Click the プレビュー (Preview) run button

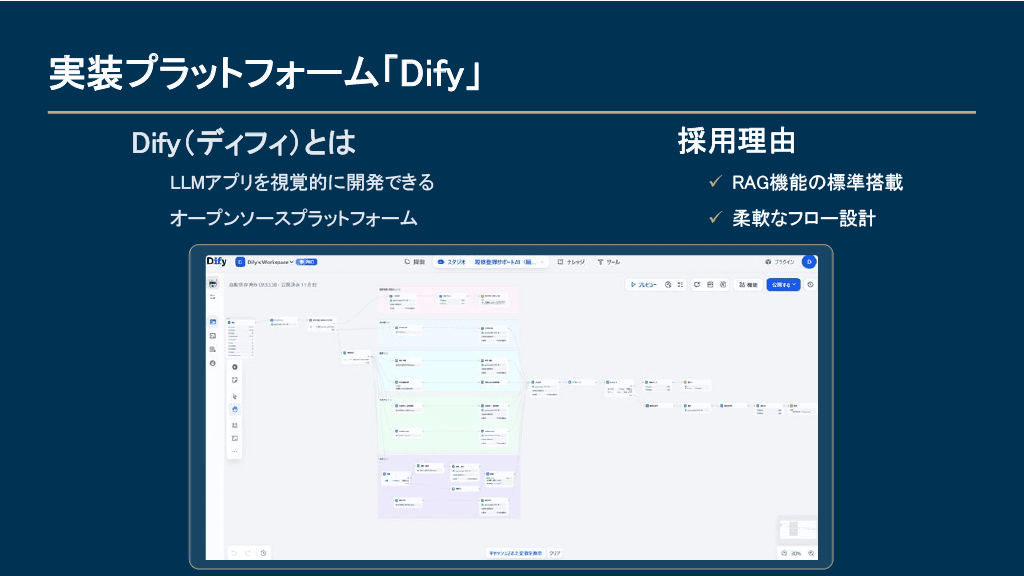pyautogui.click(x=643, y=285)
